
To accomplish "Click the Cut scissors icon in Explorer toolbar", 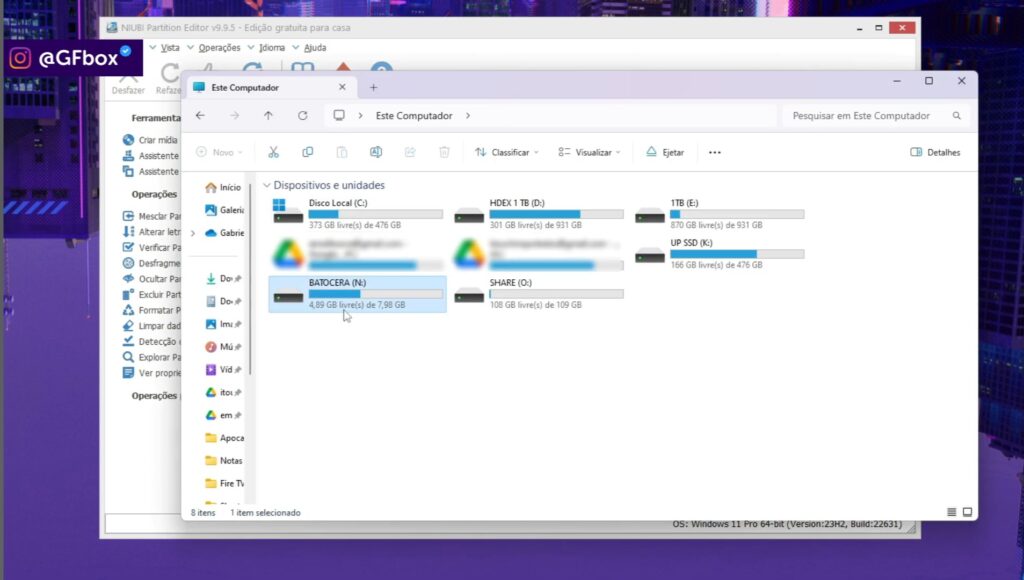I will pyautogui.click(x=274, y=152).
